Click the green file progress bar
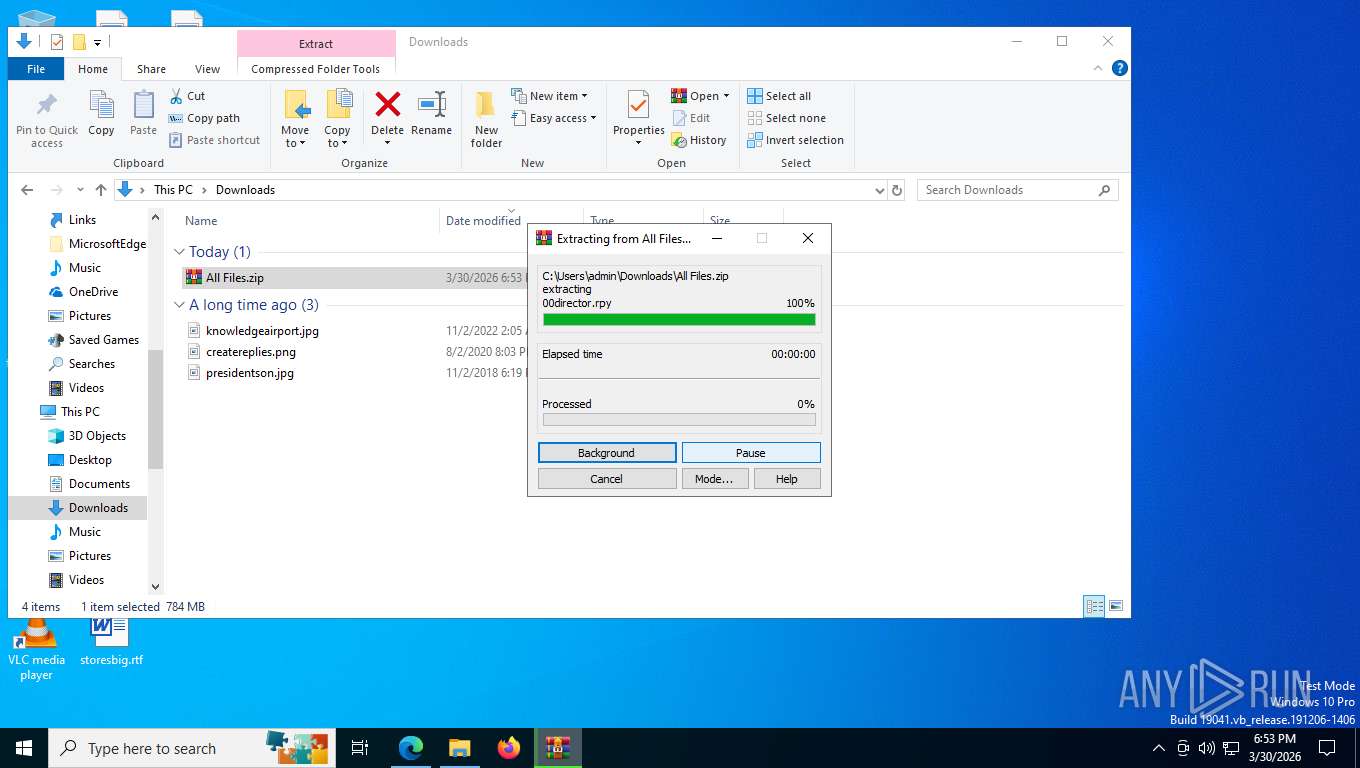This screenshot has width=1360, height=768. [x=679, y=320]
